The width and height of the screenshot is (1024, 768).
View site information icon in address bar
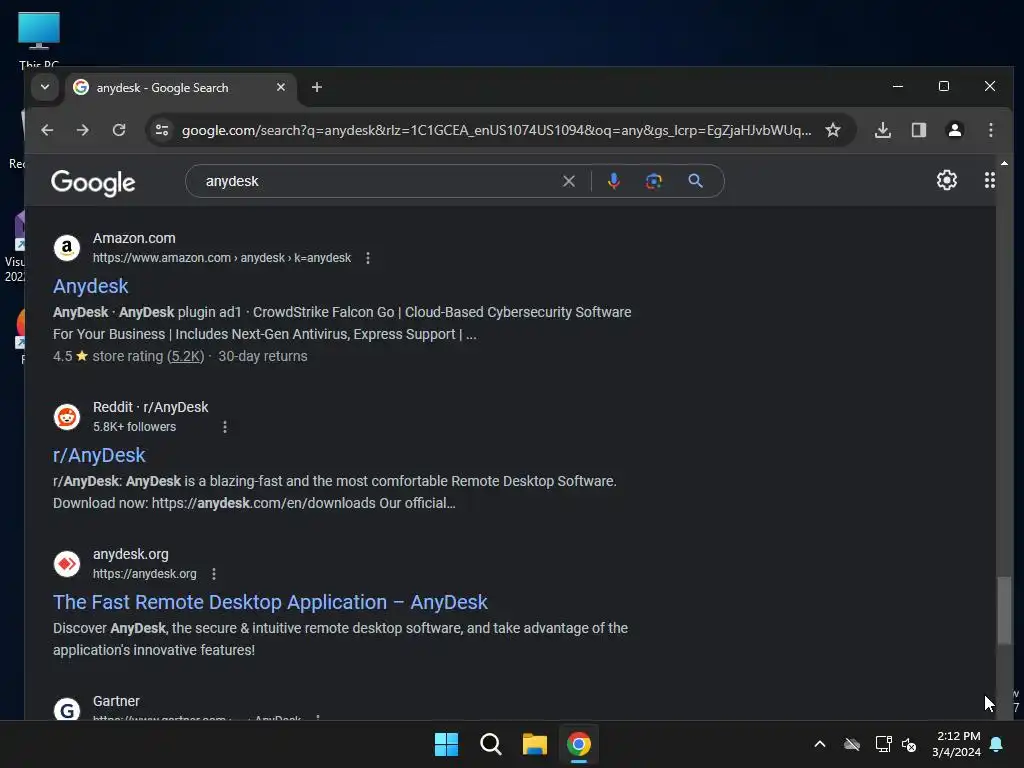162,130
